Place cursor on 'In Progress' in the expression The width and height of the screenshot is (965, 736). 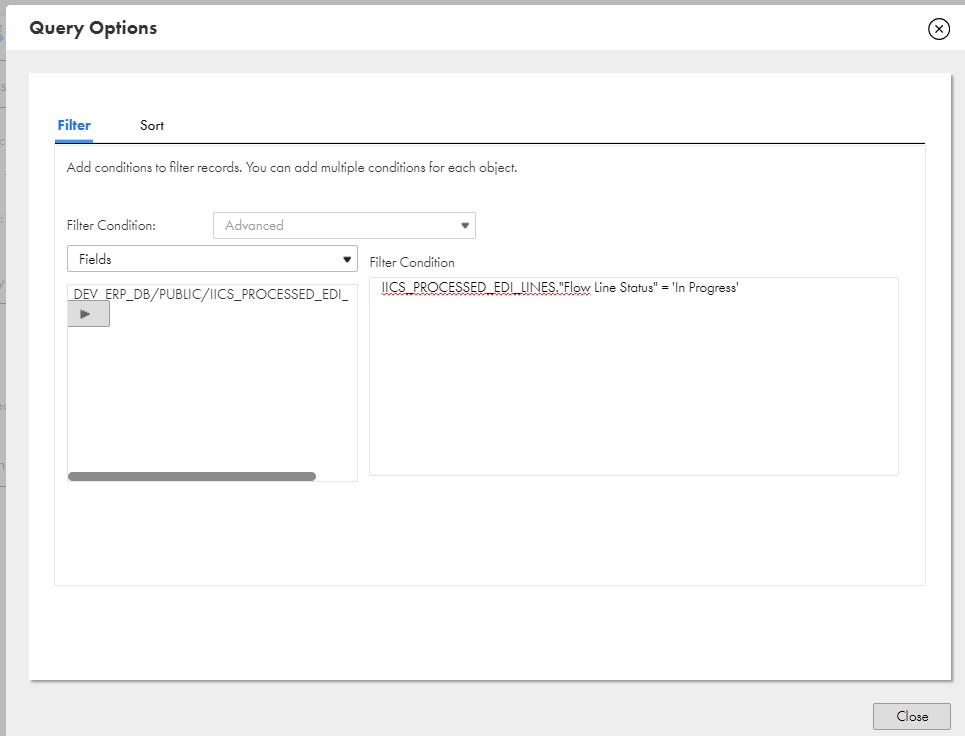(705, 287)
